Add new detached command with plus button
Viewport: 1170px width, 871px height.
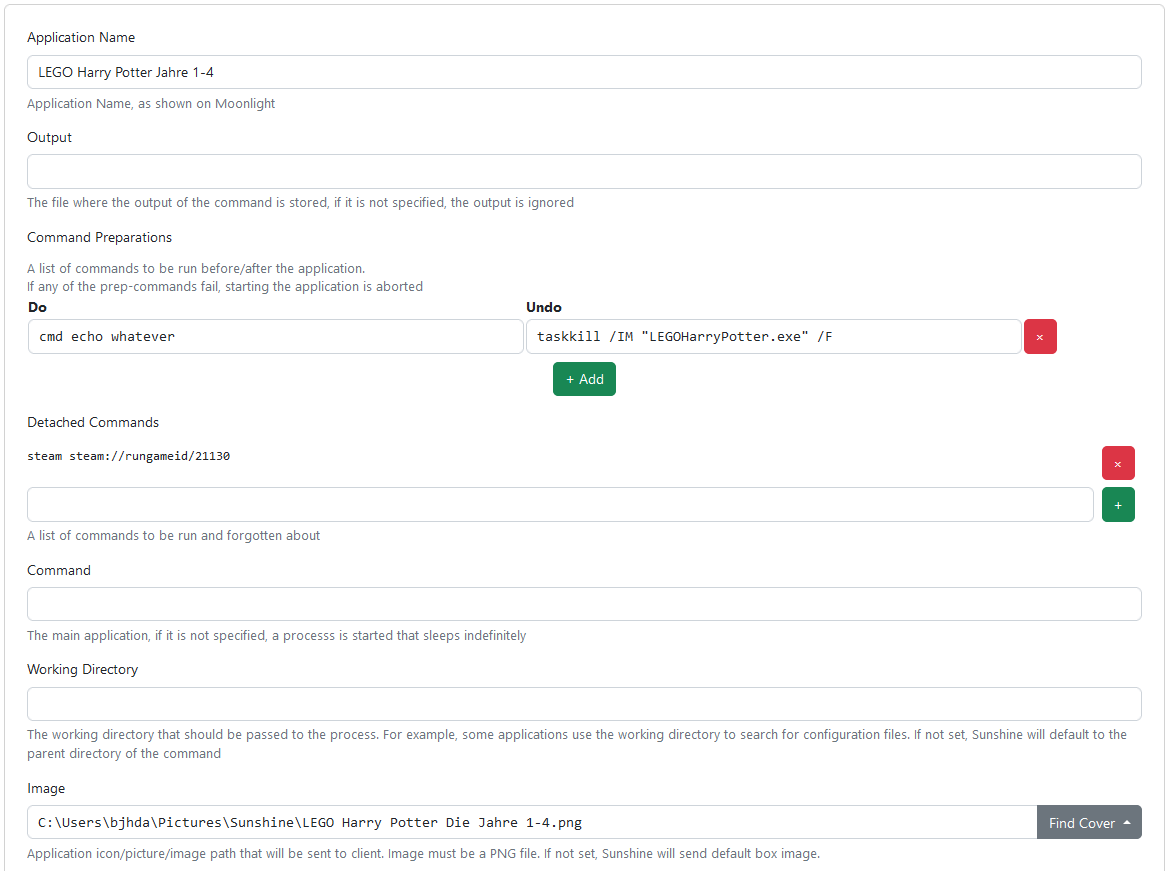point(1118,505)
